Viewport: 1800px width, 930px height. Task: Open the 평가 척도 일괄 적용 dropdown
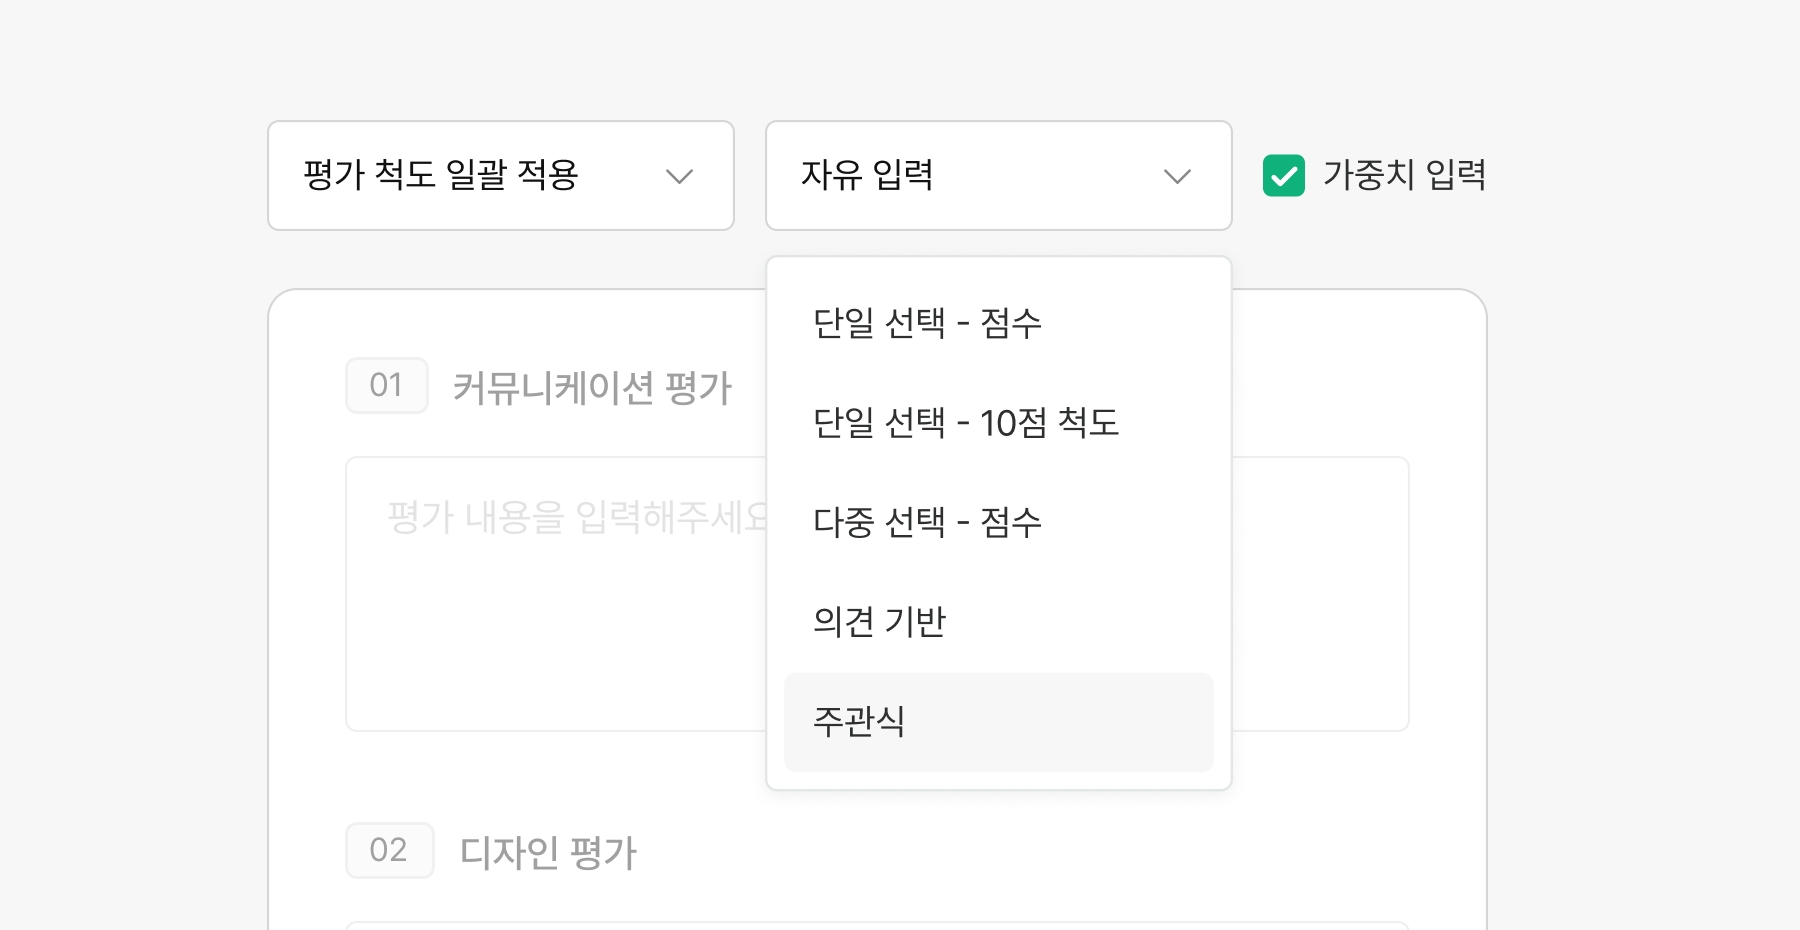[500, 176]
